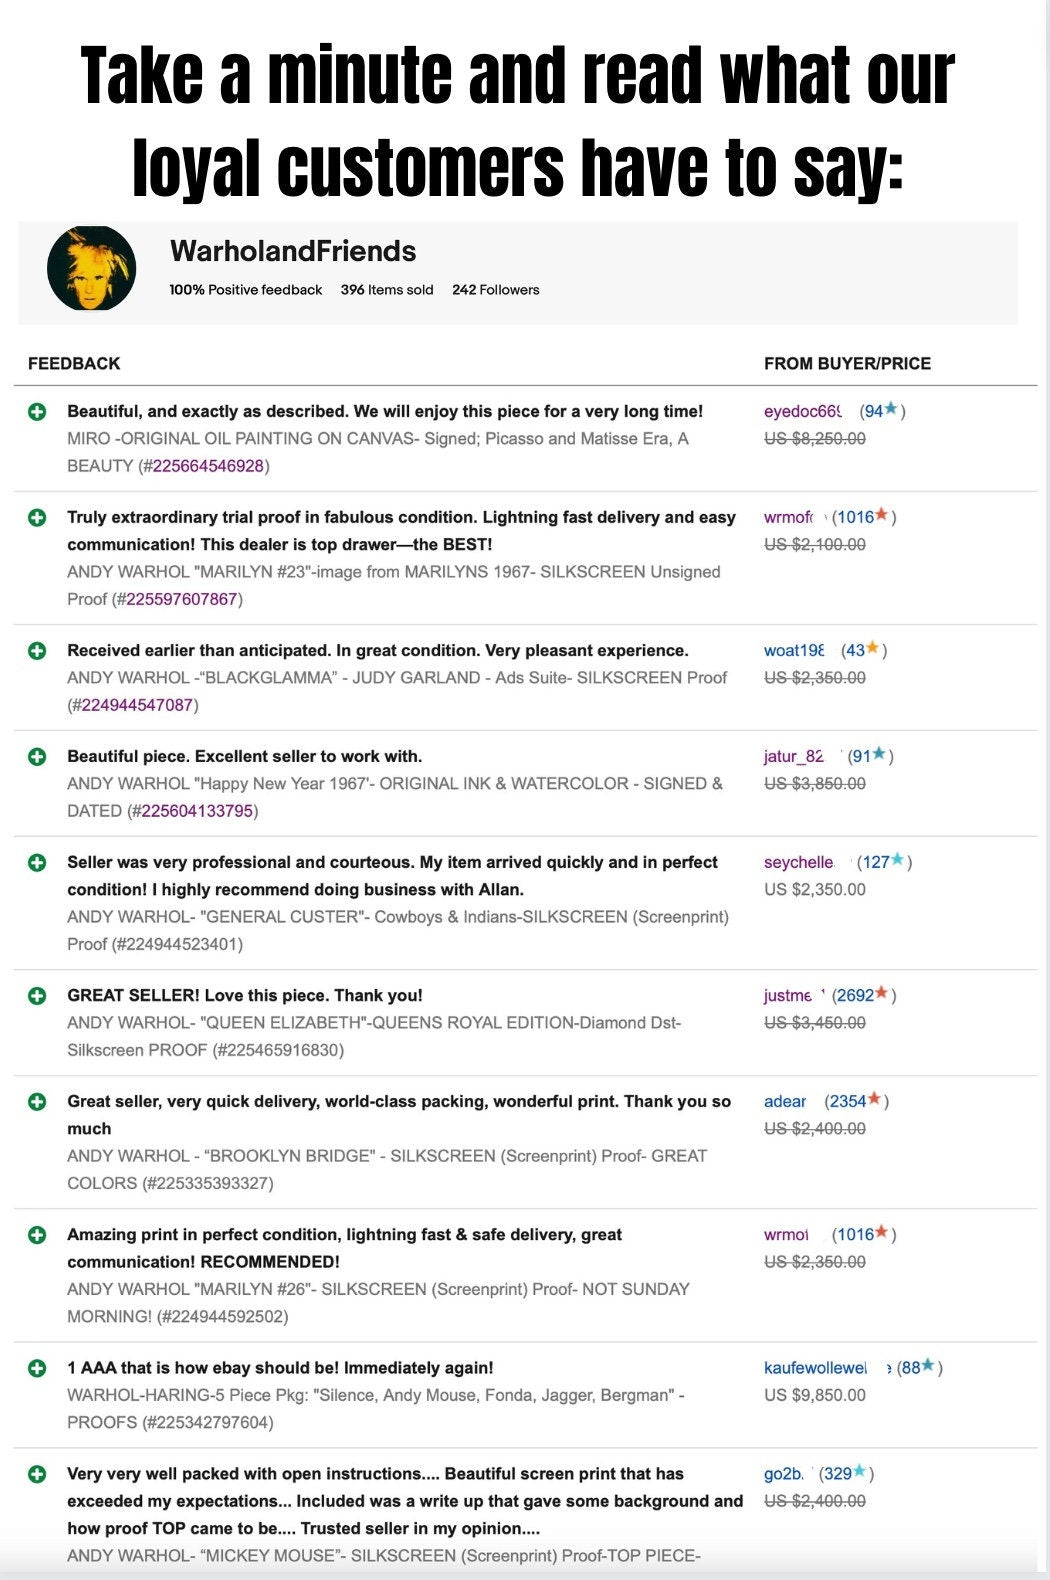Screen dimensions: 1050x1580
Task: Click the WarholandFriends seller name
Action: (293, 251)
